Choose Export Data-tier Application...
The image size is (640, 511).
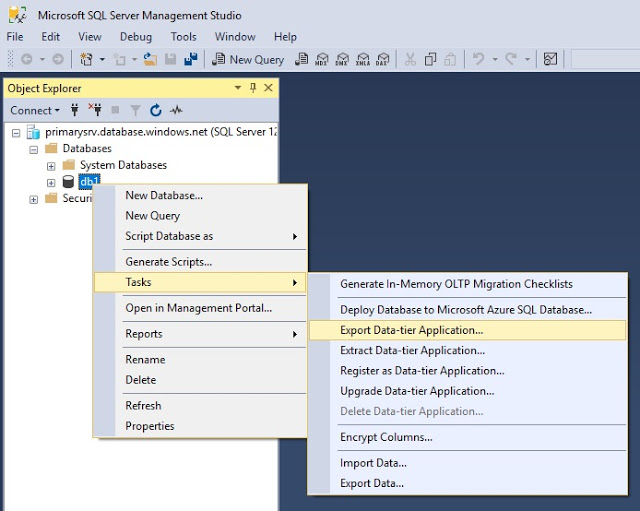tap(467, 330)
